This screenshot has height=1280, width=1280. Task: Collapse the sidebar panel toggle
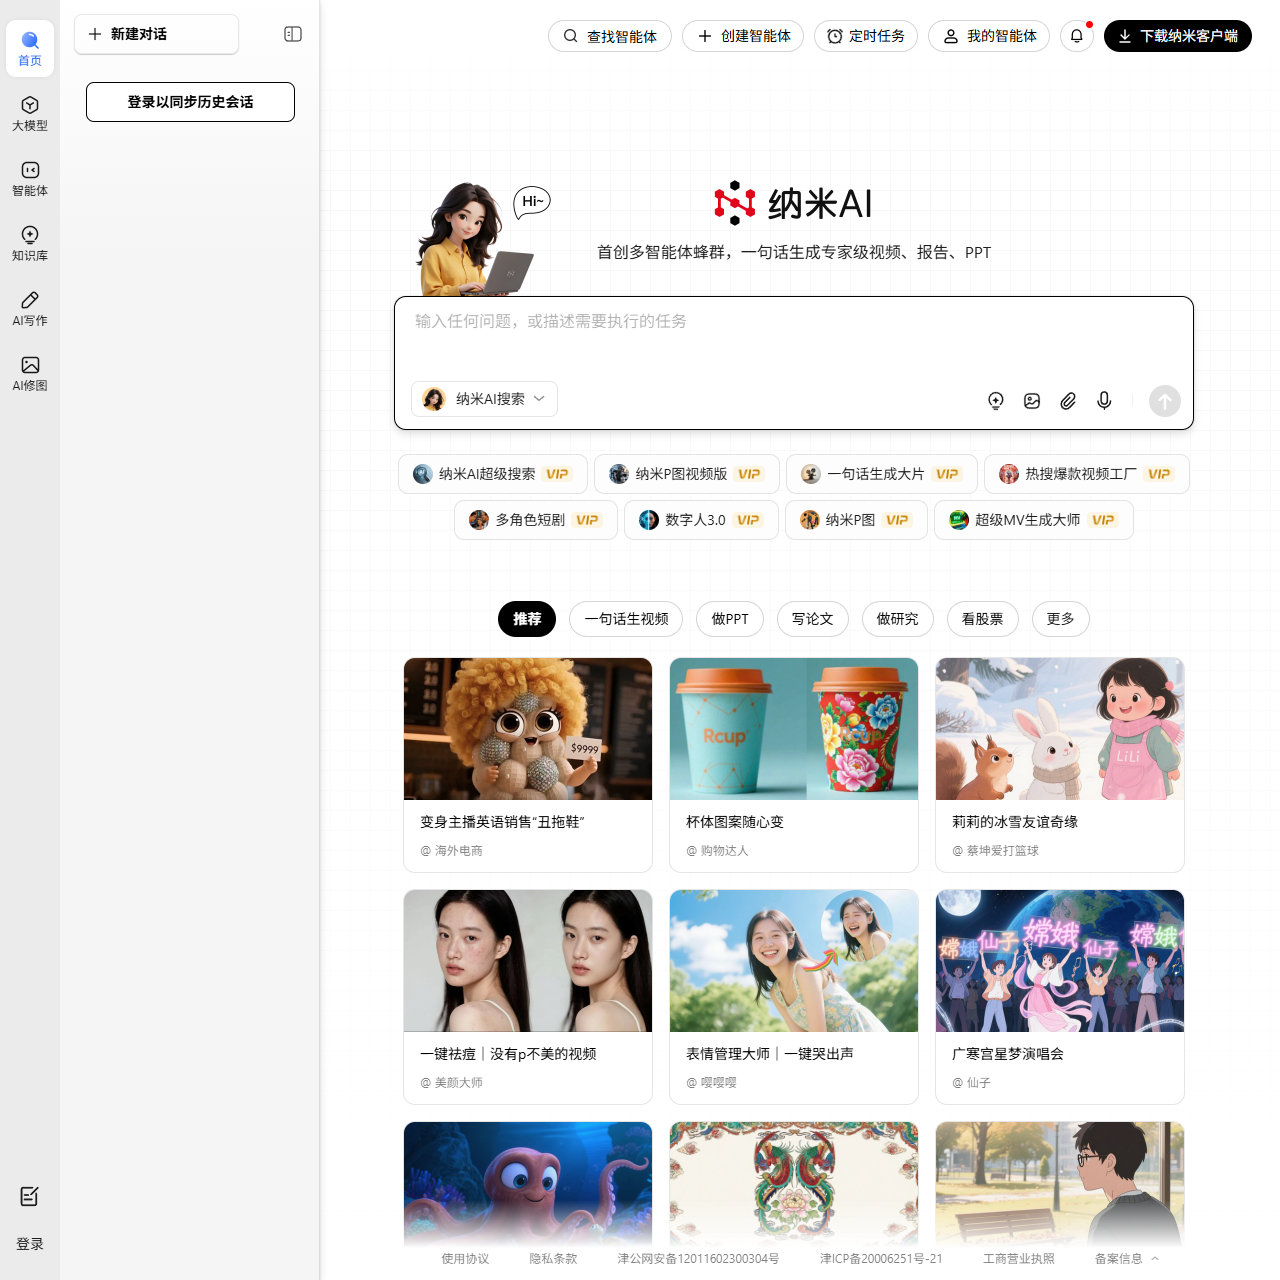coord(293,34)
